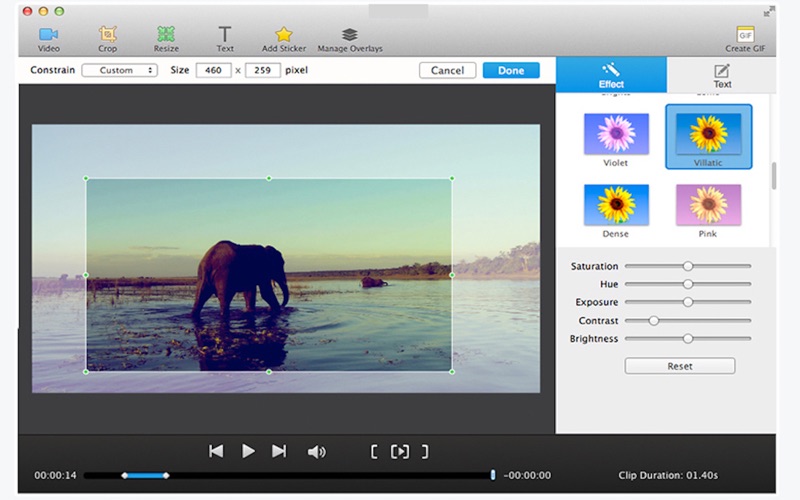
Task: Cancel the crop operation
Action: 447,71
